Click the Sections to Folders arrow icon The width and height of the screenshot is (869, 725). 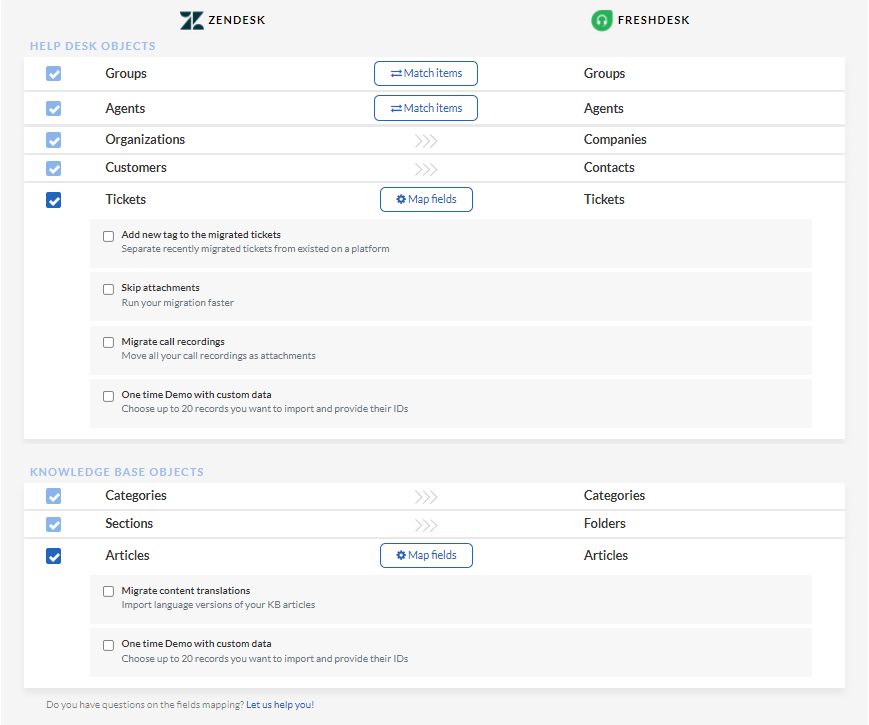coord(426,525)
